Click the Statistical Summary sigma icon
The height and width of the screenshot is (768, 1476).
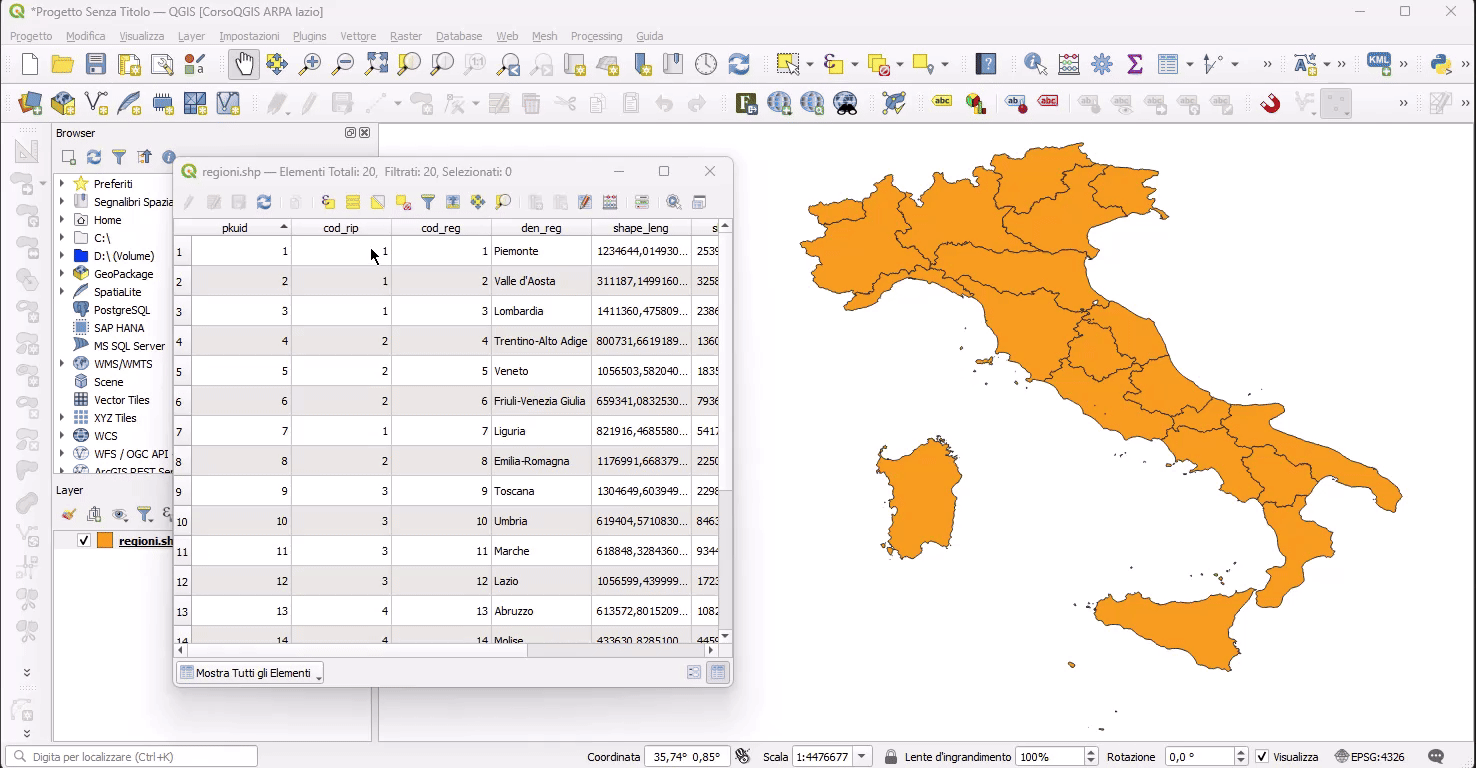(1135, 65)
